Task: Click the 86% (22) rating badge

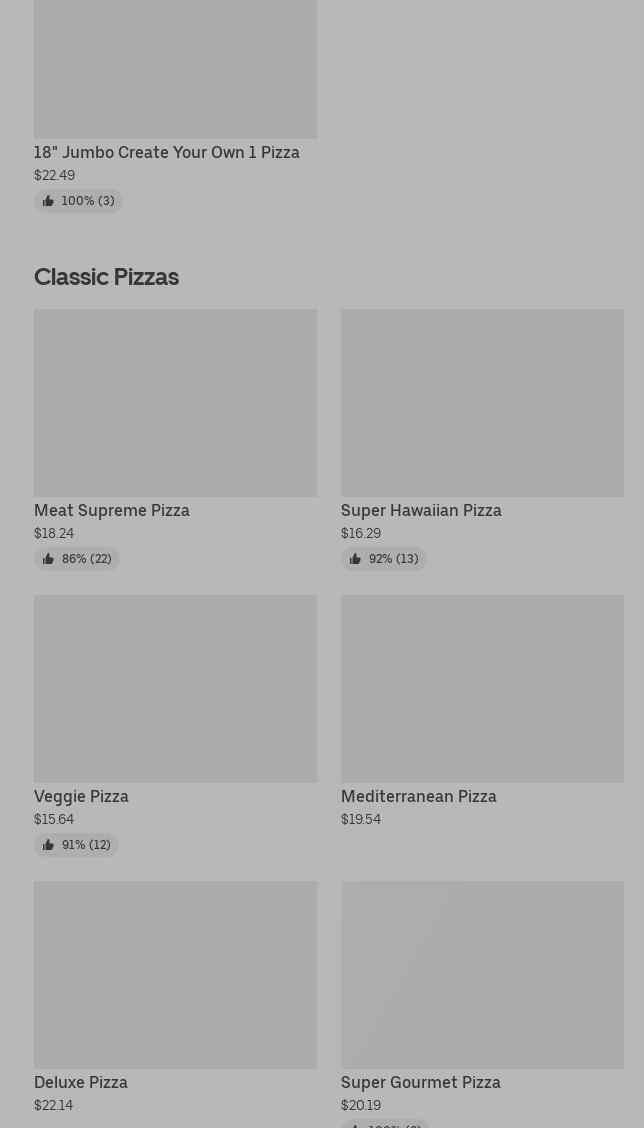Action: (x=77, y=559)
